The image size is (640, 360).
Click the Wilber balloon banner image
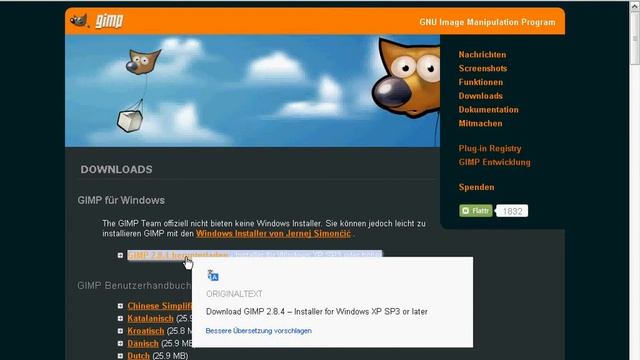coord(252,91)
